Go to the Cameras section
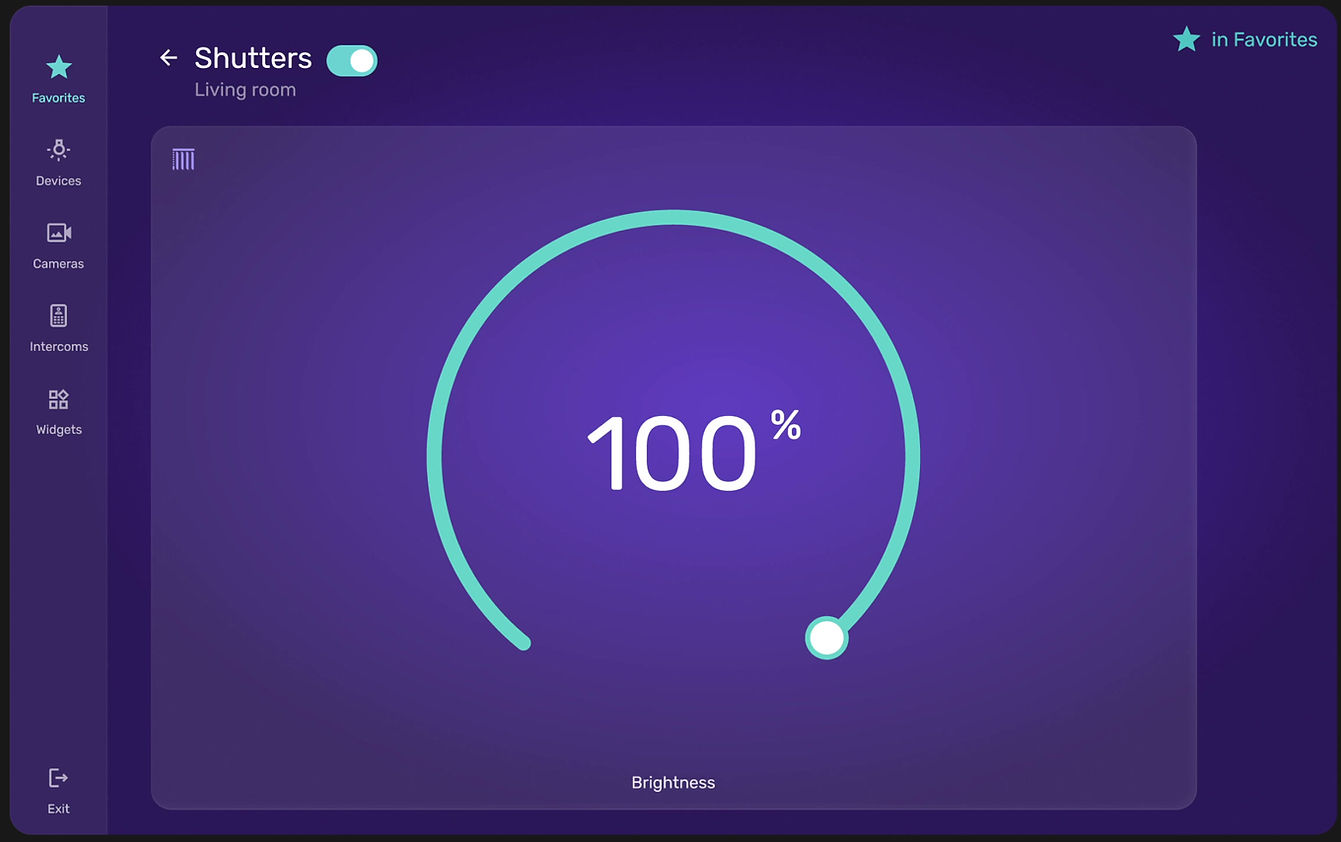 58,246
